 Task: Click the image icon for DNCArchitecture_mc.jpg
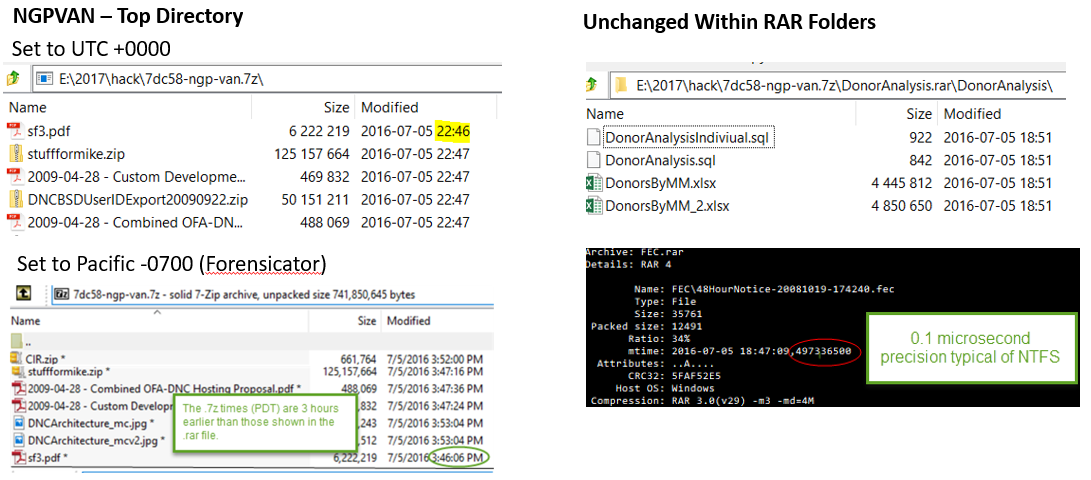tap(18, 424)
